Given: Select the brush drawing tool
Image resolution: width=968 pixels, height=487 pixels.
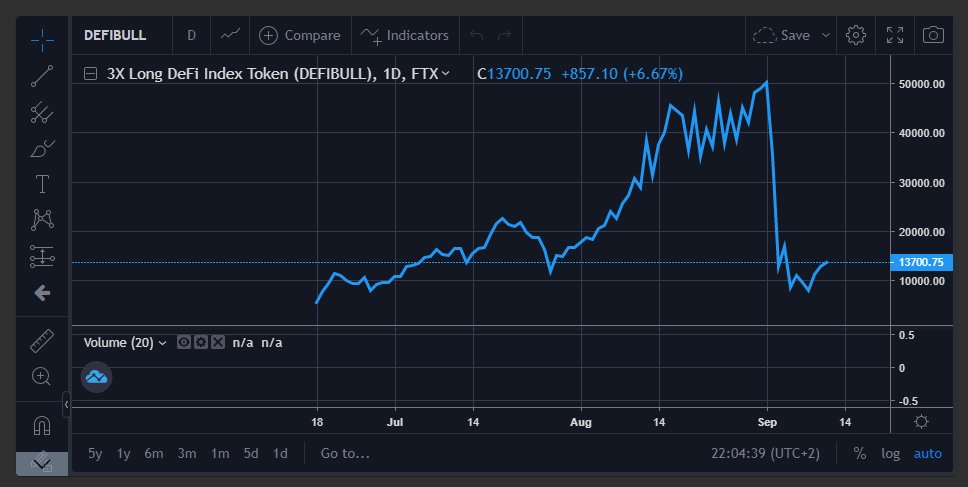Looking at the screenshot, I should [x=42, y=148].
